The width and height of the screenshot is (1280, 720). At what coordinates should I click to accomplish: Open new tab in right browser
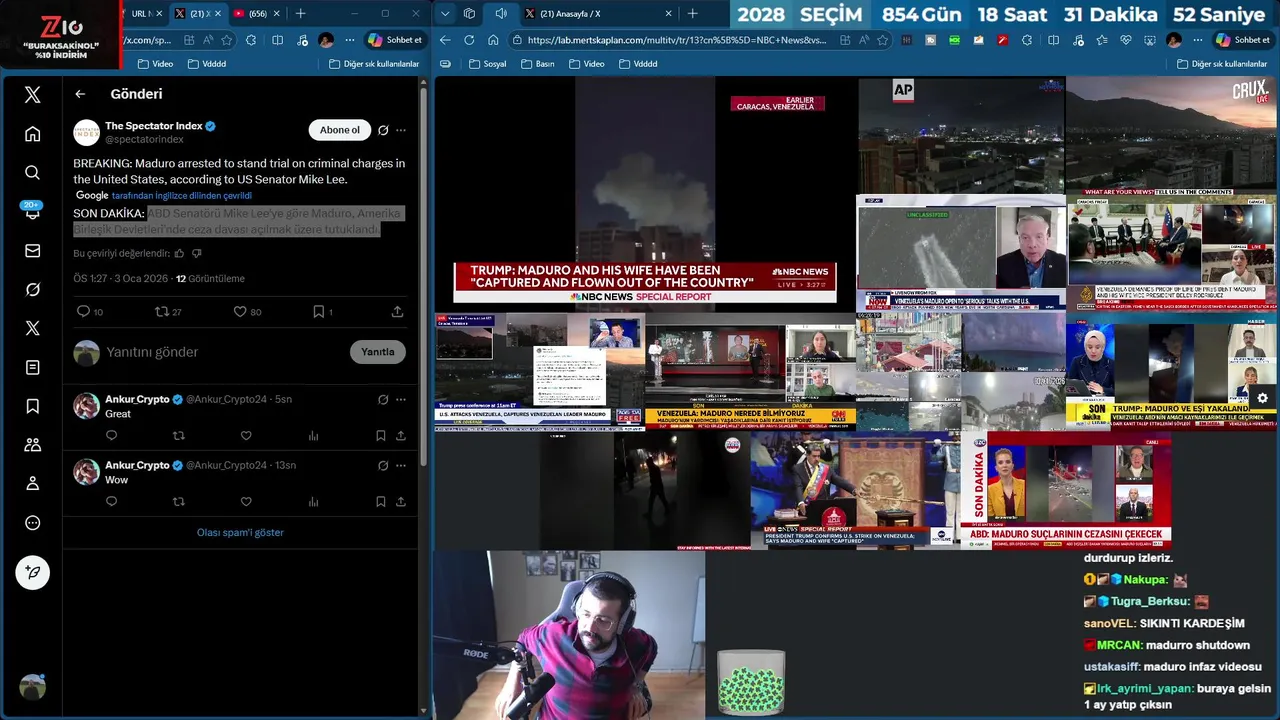pyautogui.click(x=692, y=14)
